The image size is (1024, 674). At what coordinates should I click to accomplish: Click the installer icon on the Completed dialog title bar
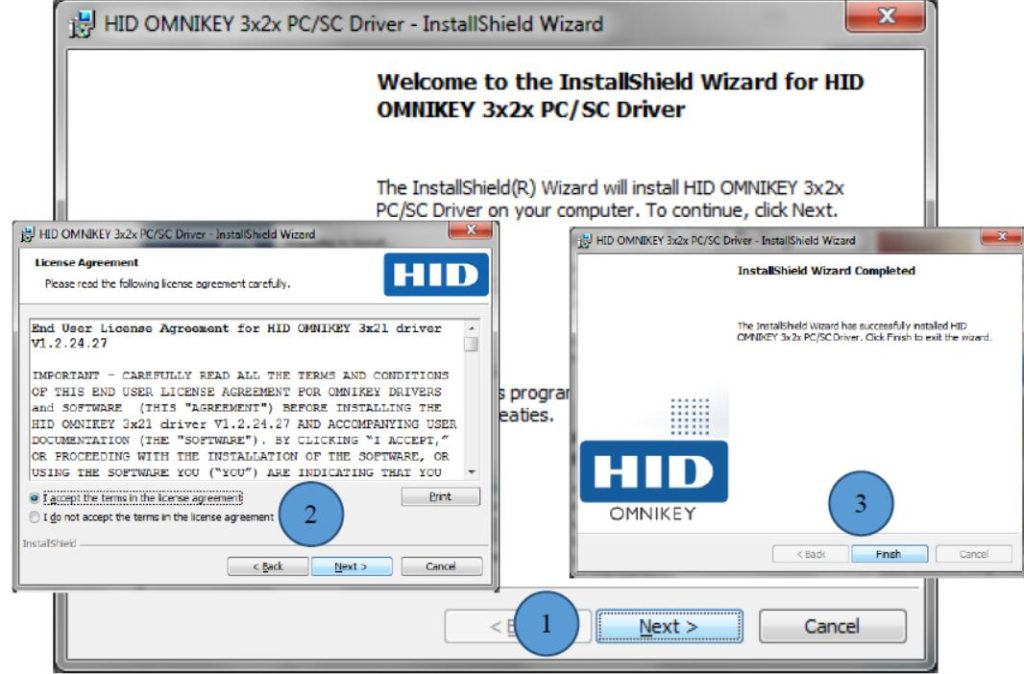pos(587,240)
